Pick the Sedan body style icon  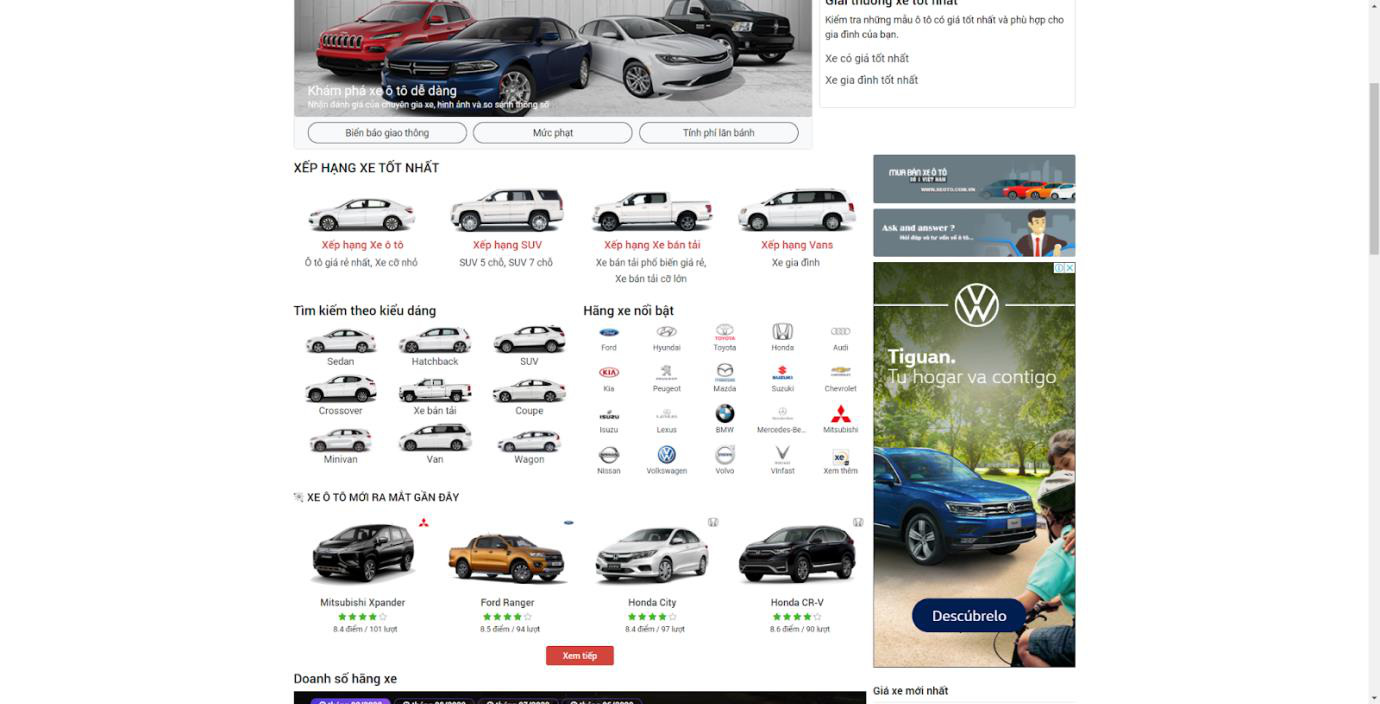click(341, 340)
